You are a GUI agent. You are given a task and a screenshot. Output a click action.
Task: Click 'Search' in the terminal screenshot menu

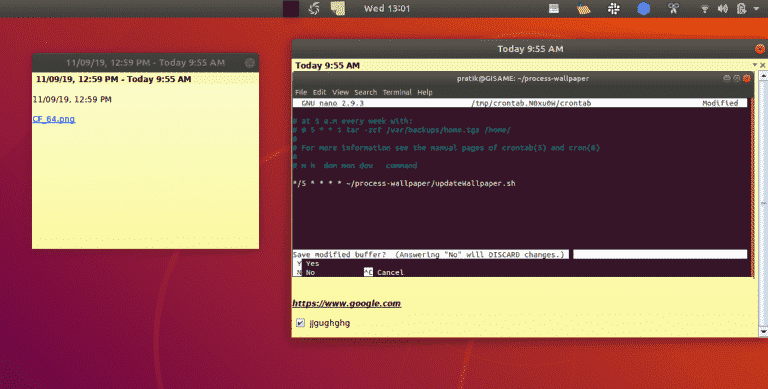366,92
